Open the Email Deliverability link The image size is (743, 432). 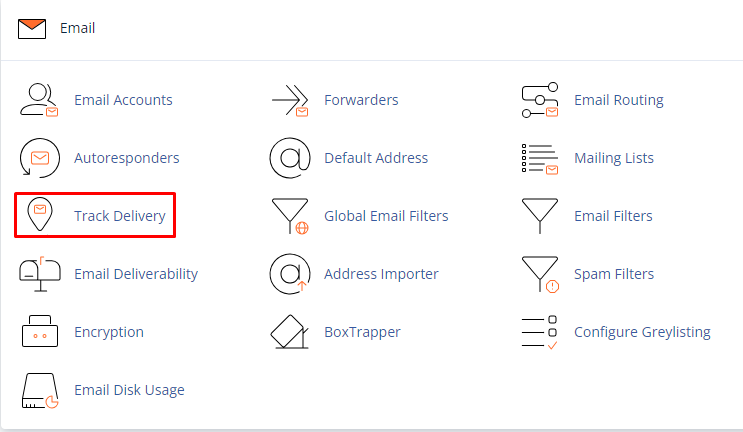tap(136, 274)
